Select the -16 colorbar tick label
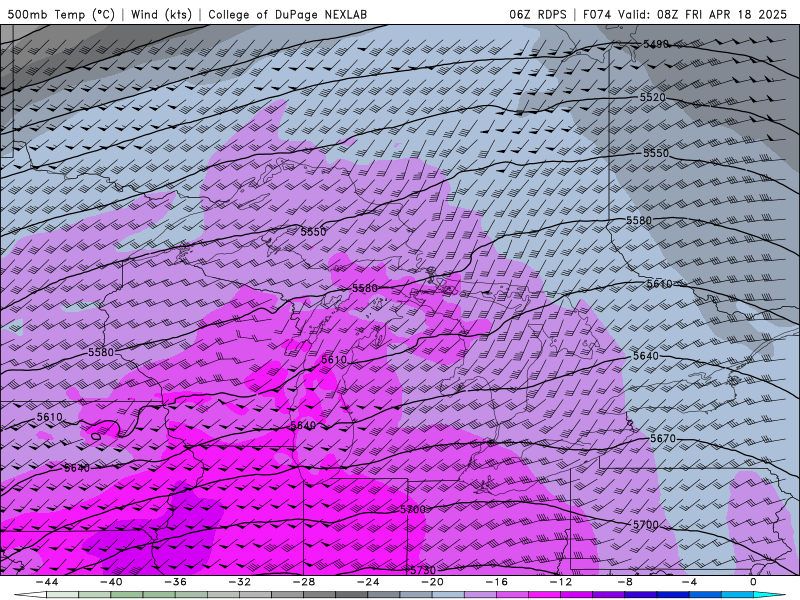 [496, 582]
